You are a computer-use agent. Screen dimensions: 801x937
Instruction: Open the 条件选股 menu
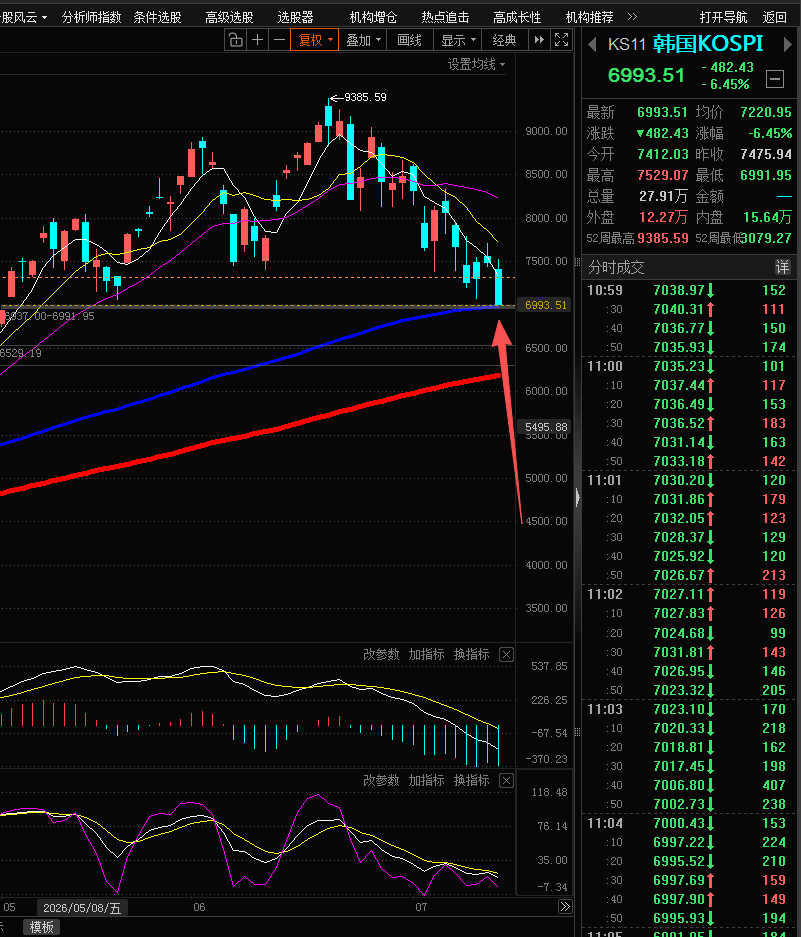pos(157,17)
